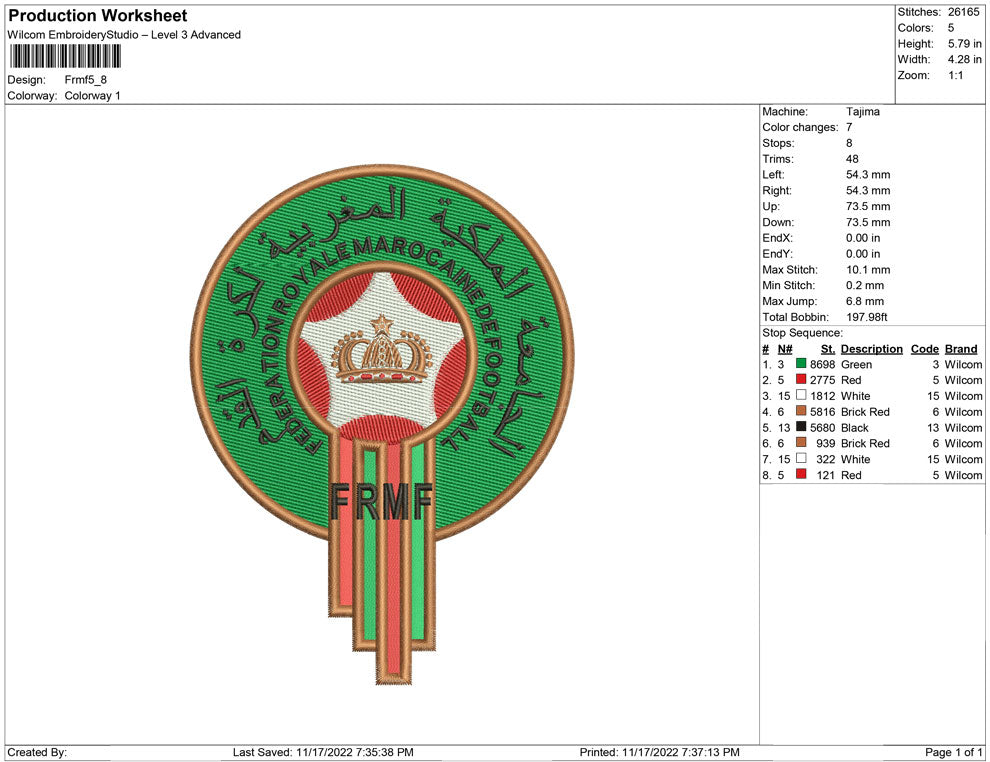Screen dimensions: 990x762
Task: Pick the White swatch beside 322 stitches
Action: 801,458
